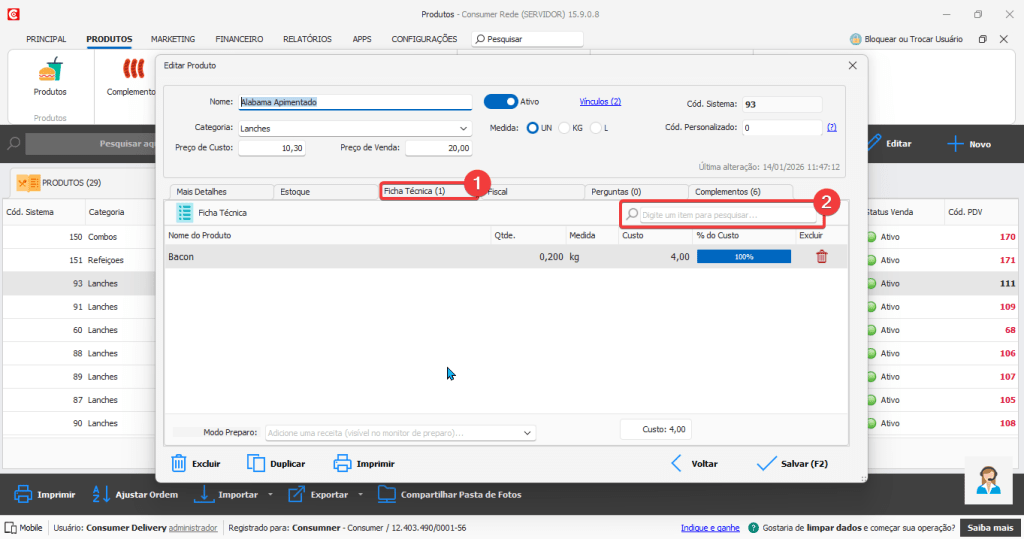Viewport: 1024px width, 539px height.
Task: Click the Produtos burger icon in ribbon
Action: 50,72
